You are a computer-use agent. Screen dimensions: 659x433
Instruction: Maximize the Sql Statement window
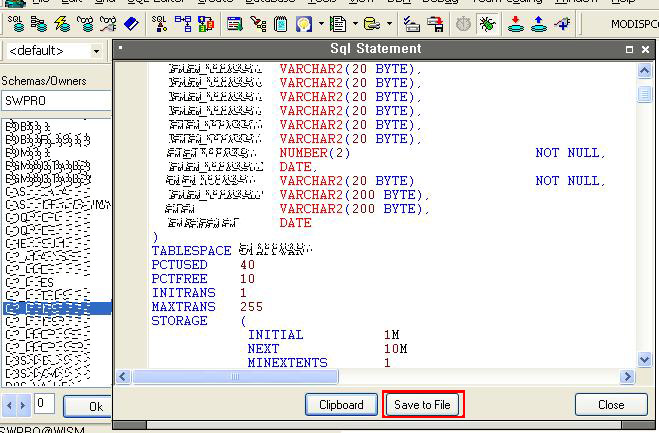click(629, 50)
